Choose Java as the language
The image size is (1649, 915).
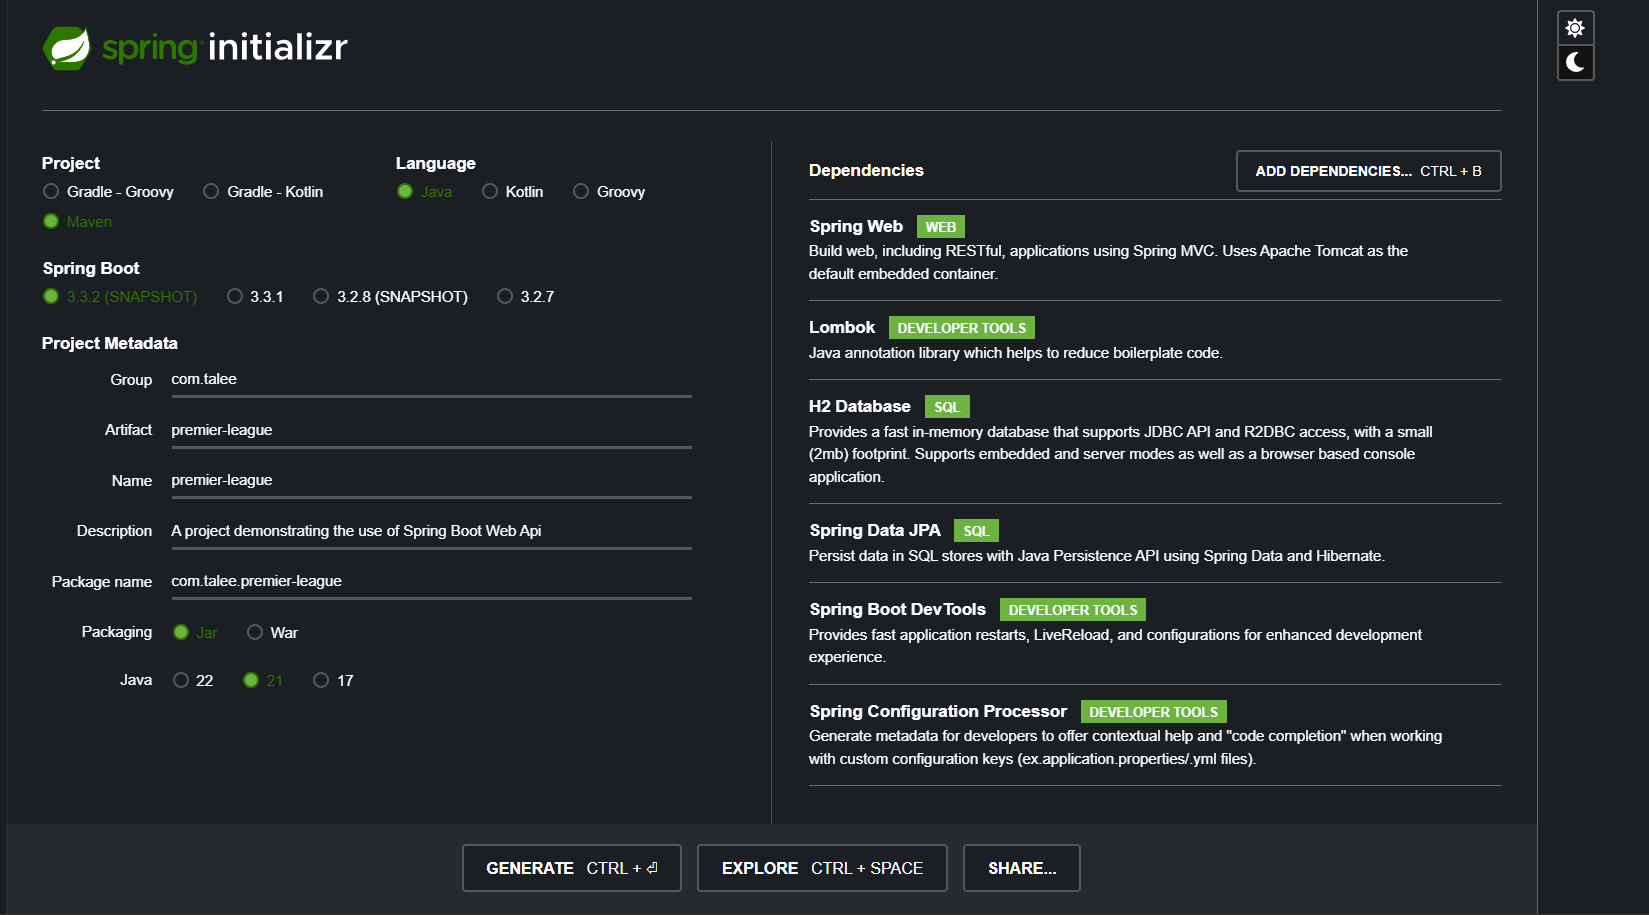[x=424, y=192]
